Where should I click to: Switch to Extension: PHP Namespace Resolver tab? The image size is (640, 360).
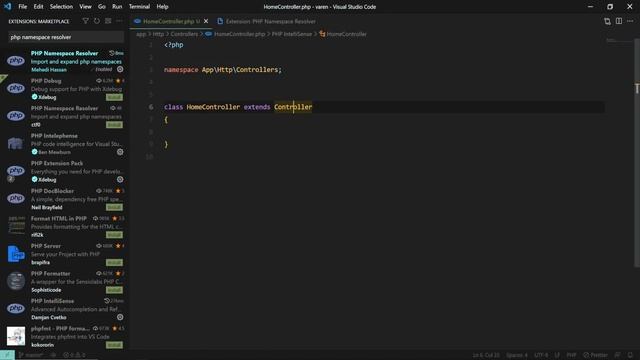[267, 21]
